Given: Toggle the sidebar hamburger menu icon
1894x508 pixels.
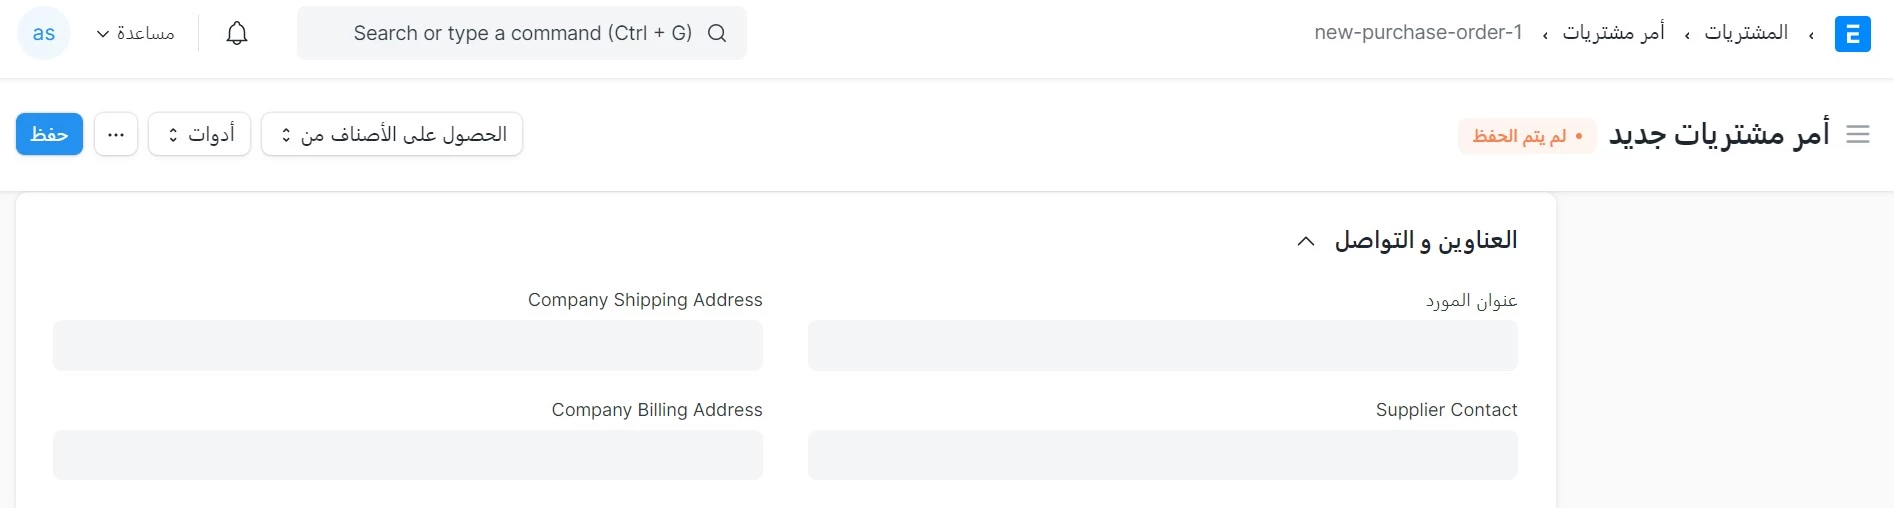Looking at the screenshot, I should pyautogui.click(x=1858, y=134).
